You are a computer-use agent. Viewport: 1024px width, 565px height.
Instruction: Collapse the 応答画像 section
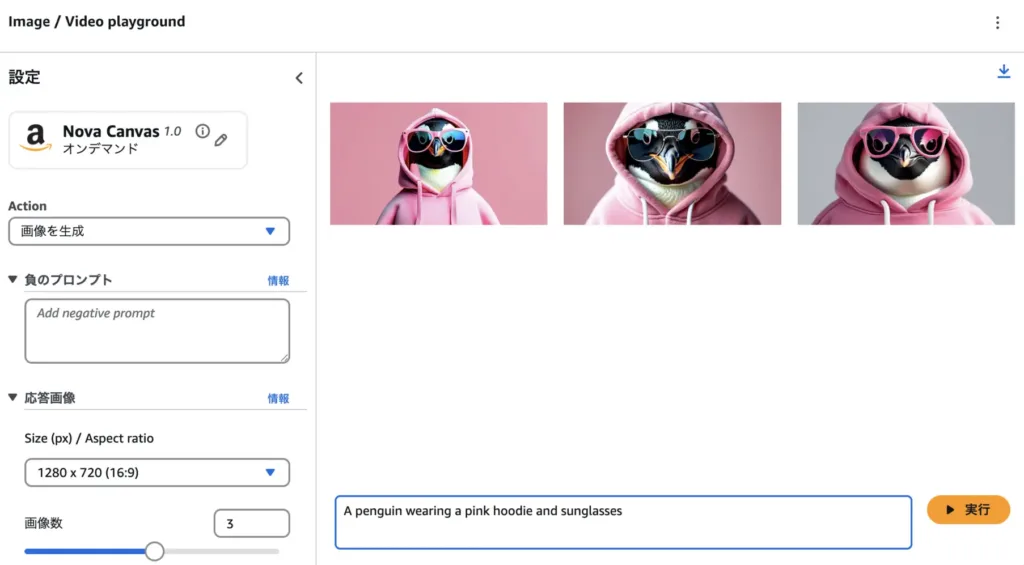[x=12, y=397]
